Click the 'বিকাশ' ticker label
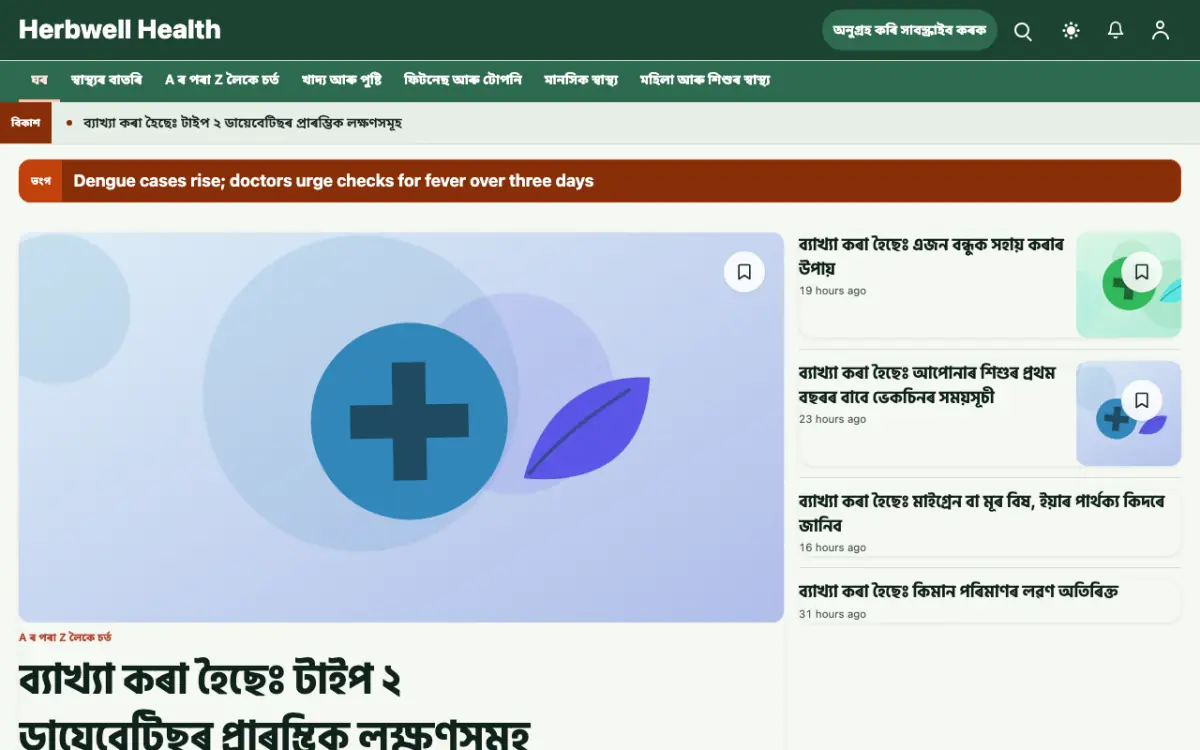1200x750 pixels. [25, 123]
